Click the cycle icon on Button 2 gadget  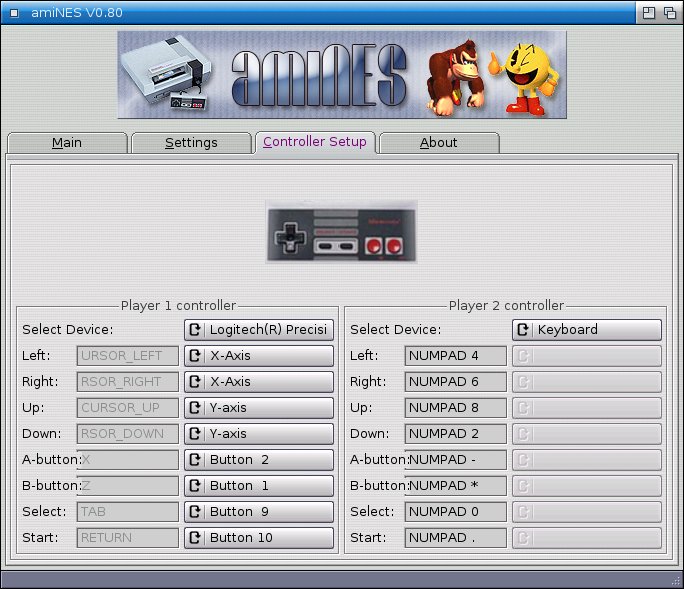click(x=195, y=460)
